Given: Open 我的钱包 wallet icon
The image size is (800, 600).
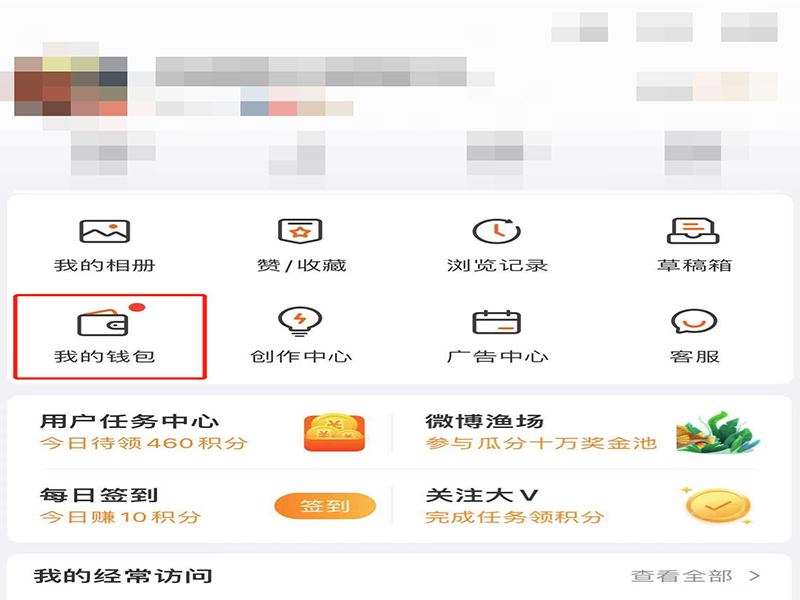Looking at the screenshot, I should click(105, 322).
